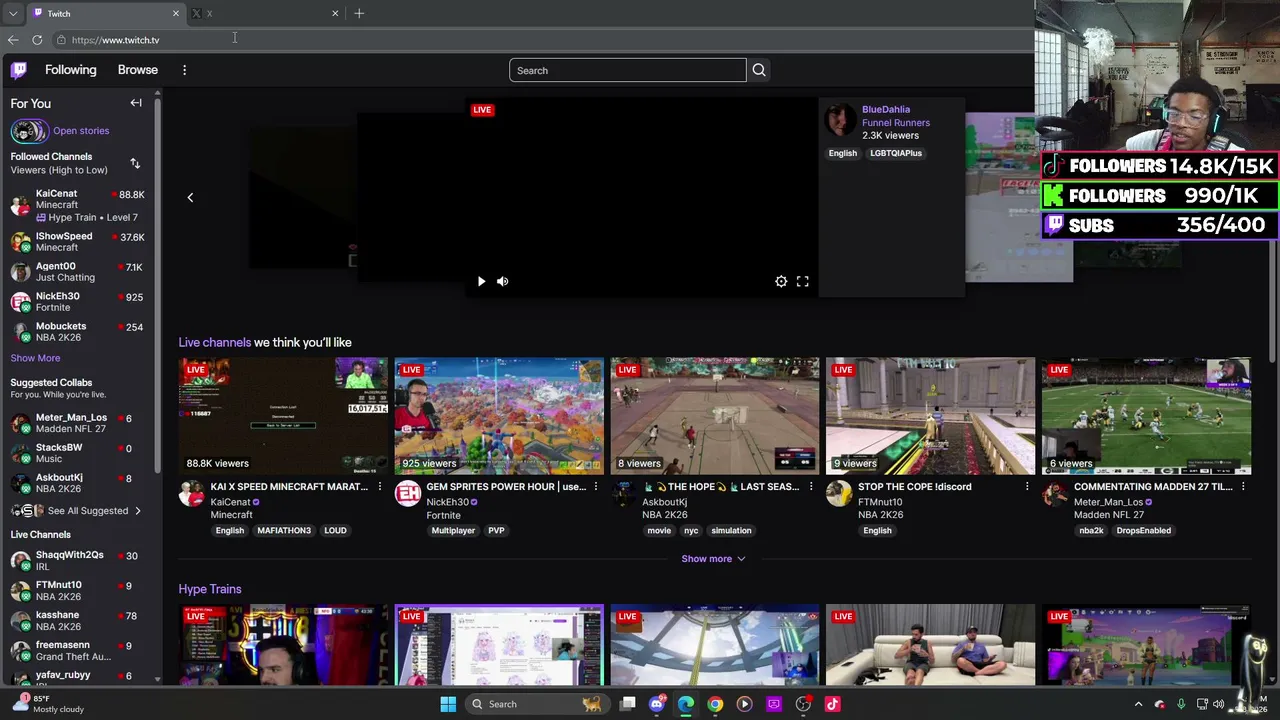This screenshot has width=1280, height=720.
Task: Open the Browse tab
Action: pyautogui.click(x=138, y=70)
